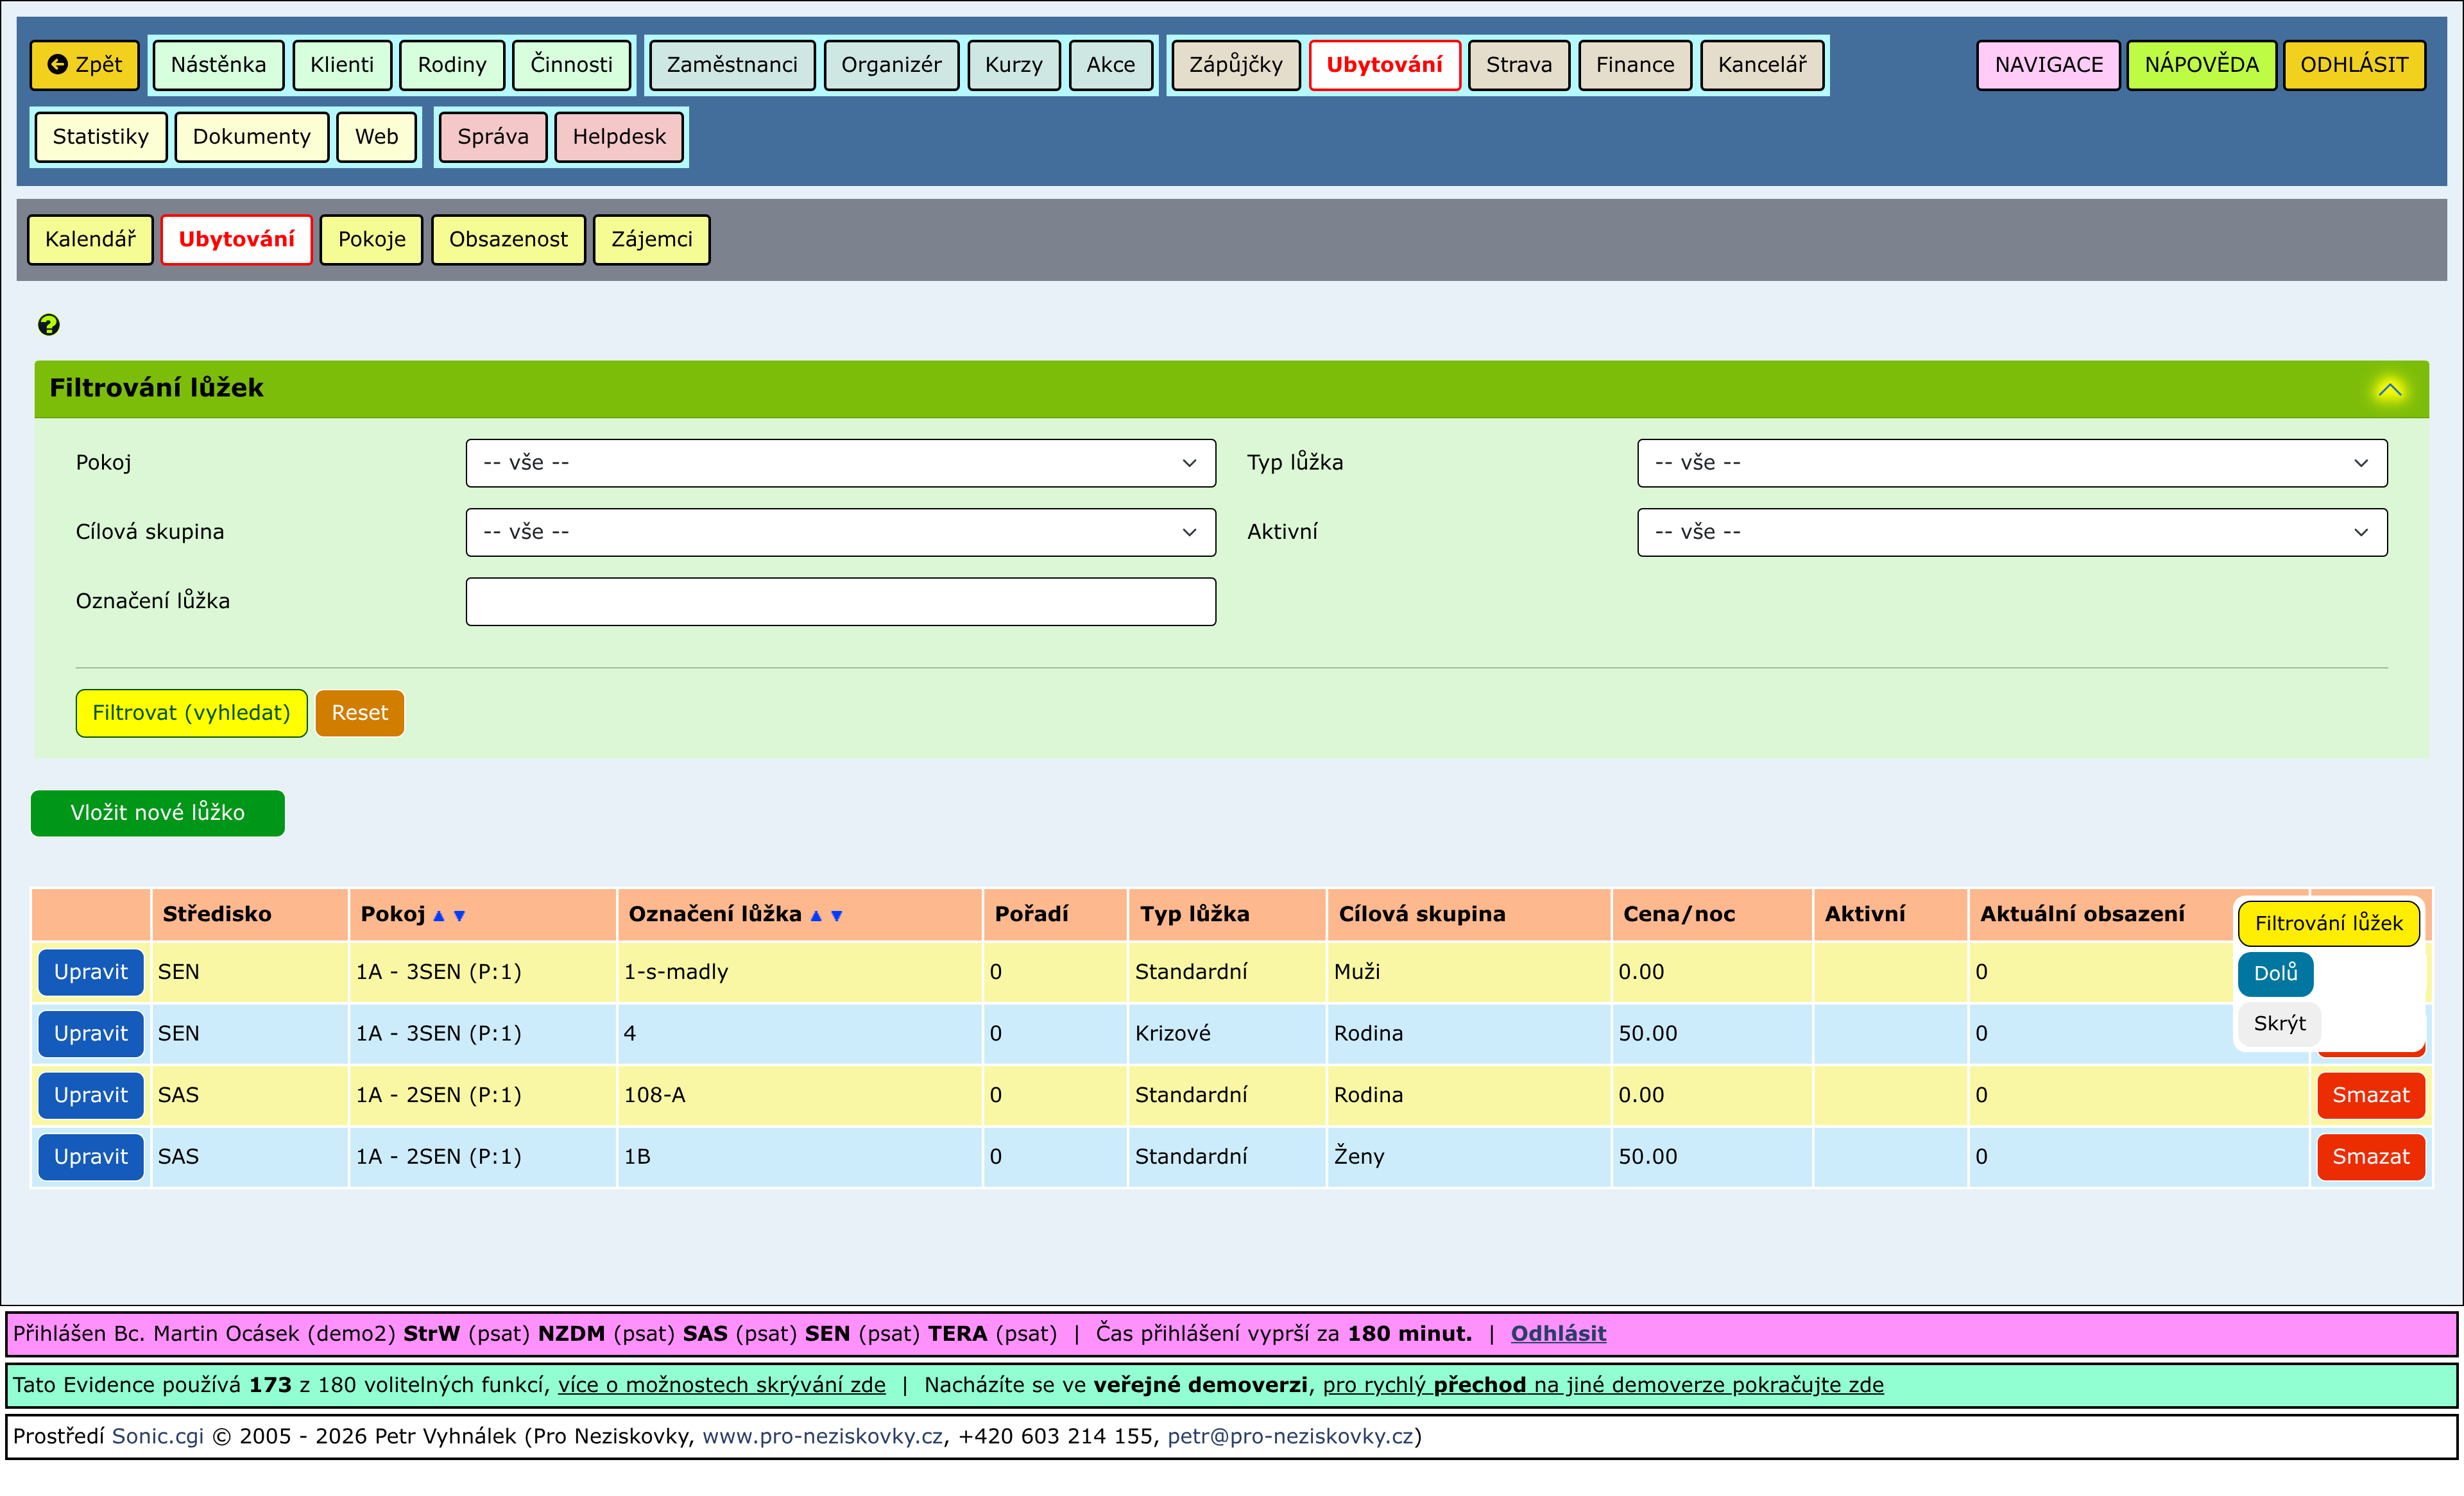Open the Pokoj dropdown
2464x1496 pixels.
click(x=840, y=463)
